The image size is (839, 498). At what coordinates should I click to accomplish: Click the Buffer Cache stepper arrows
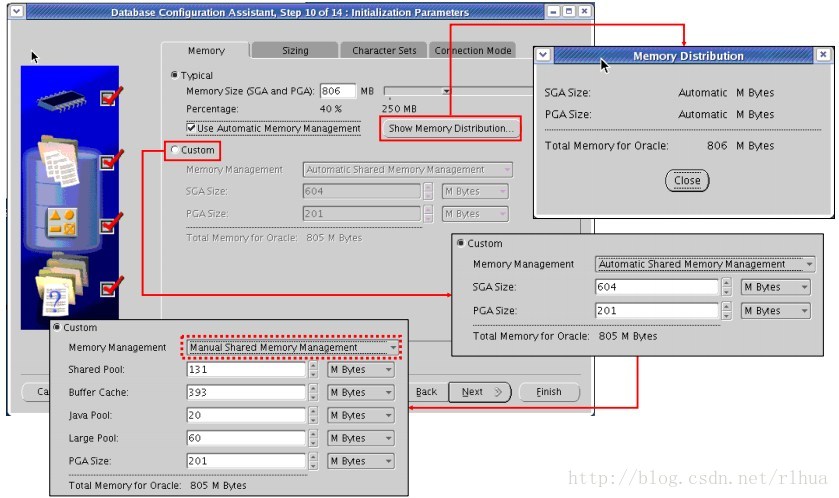click(x=314, y=393)
